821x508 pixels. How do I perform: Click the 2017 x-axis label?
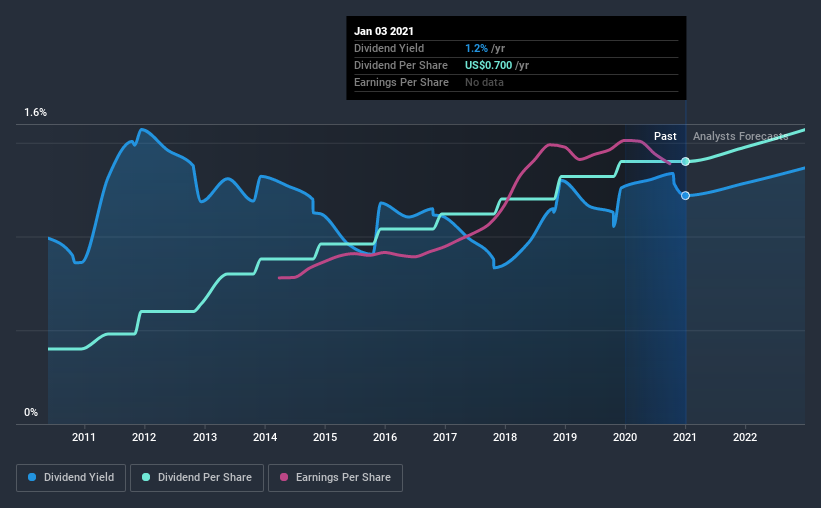[x=445, y=437]
